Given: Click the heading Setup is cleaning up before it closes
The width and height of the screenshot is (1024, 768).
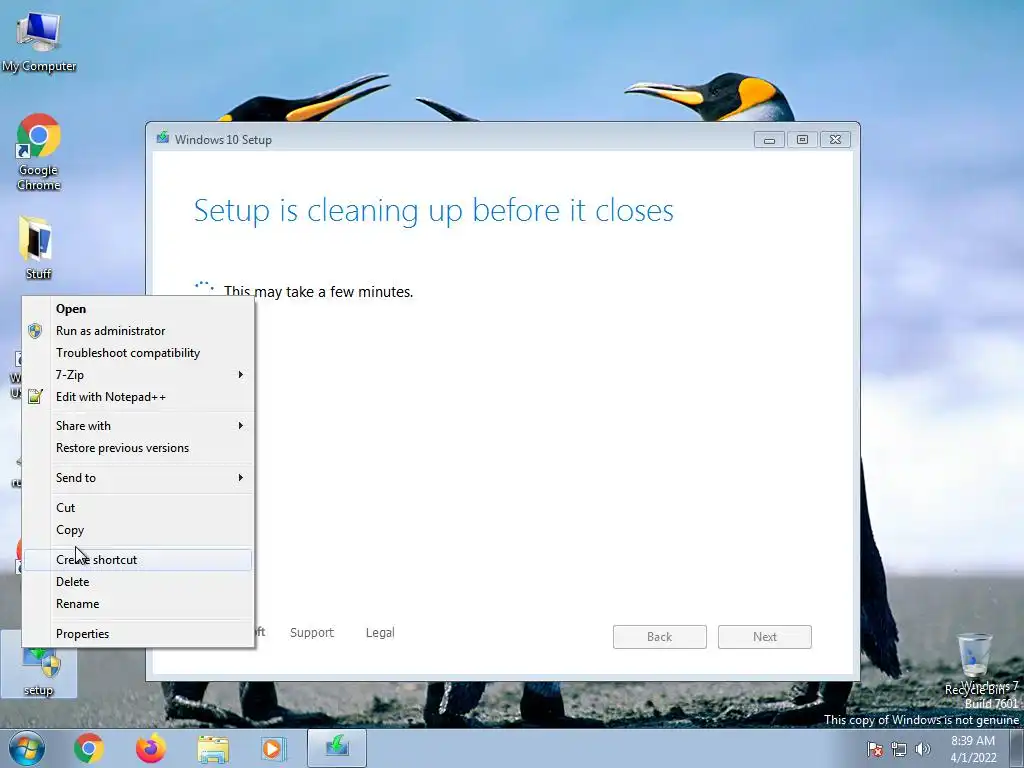Looking at the screenshot, I should tap(434, 211).
